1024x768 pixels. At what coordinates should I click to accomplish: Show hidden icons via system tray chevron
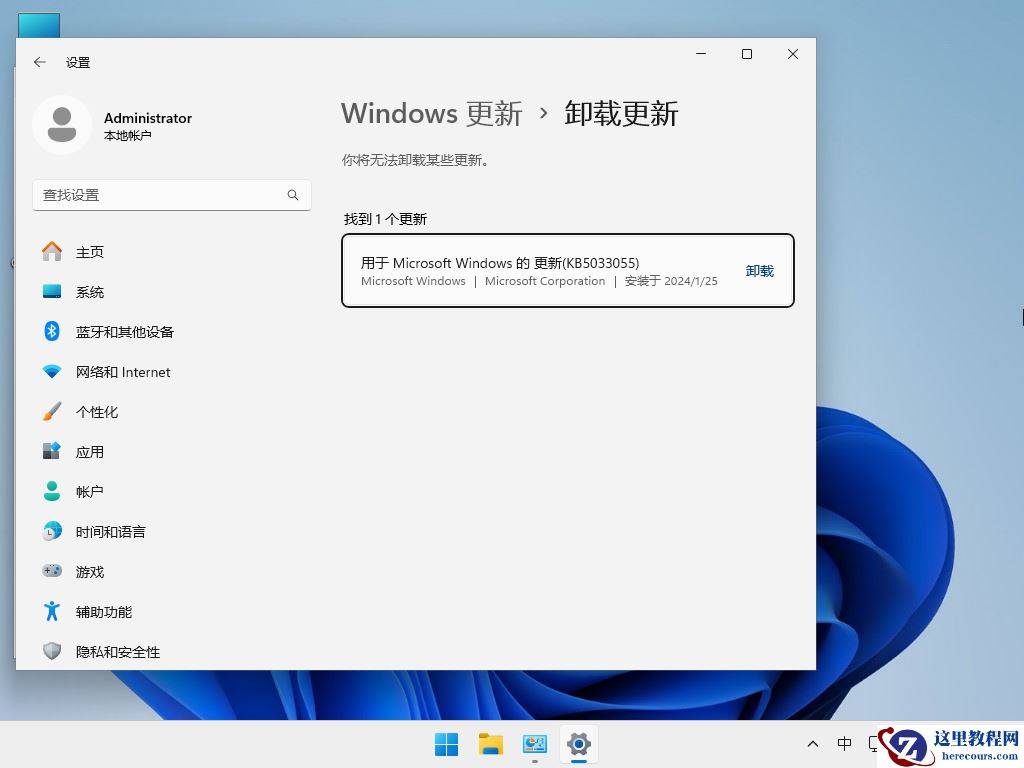[813, 744]
